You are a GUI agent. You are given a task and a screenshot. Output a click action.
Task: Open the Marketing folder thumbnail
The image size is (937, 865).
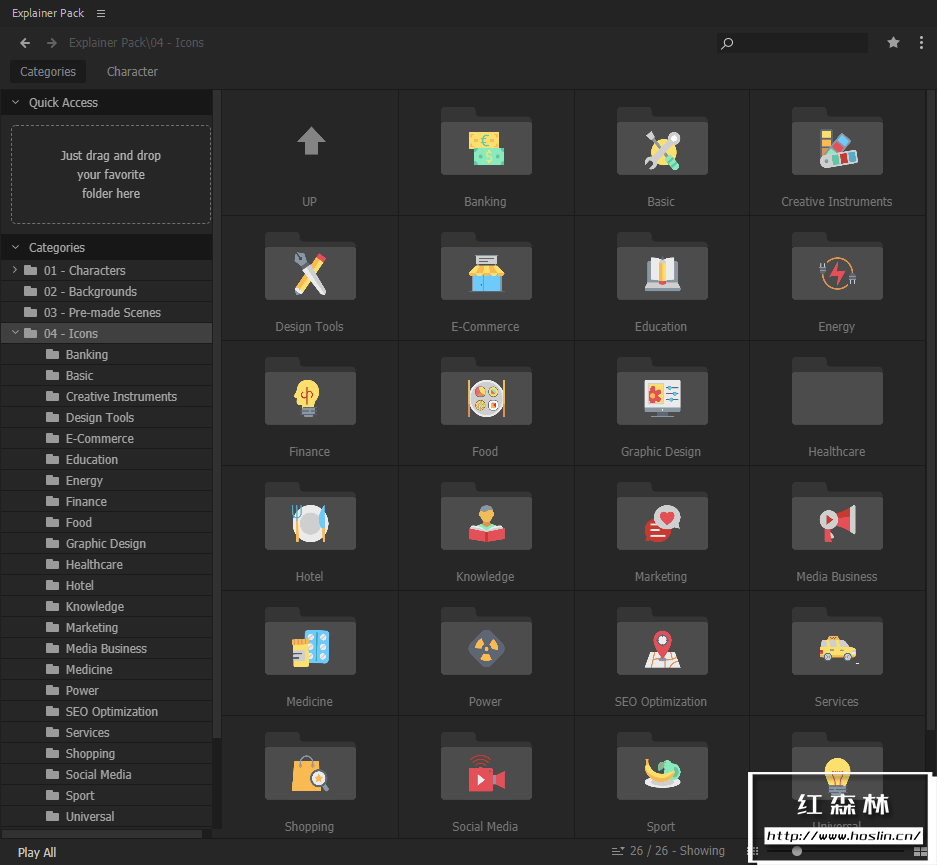coord(662,516)
